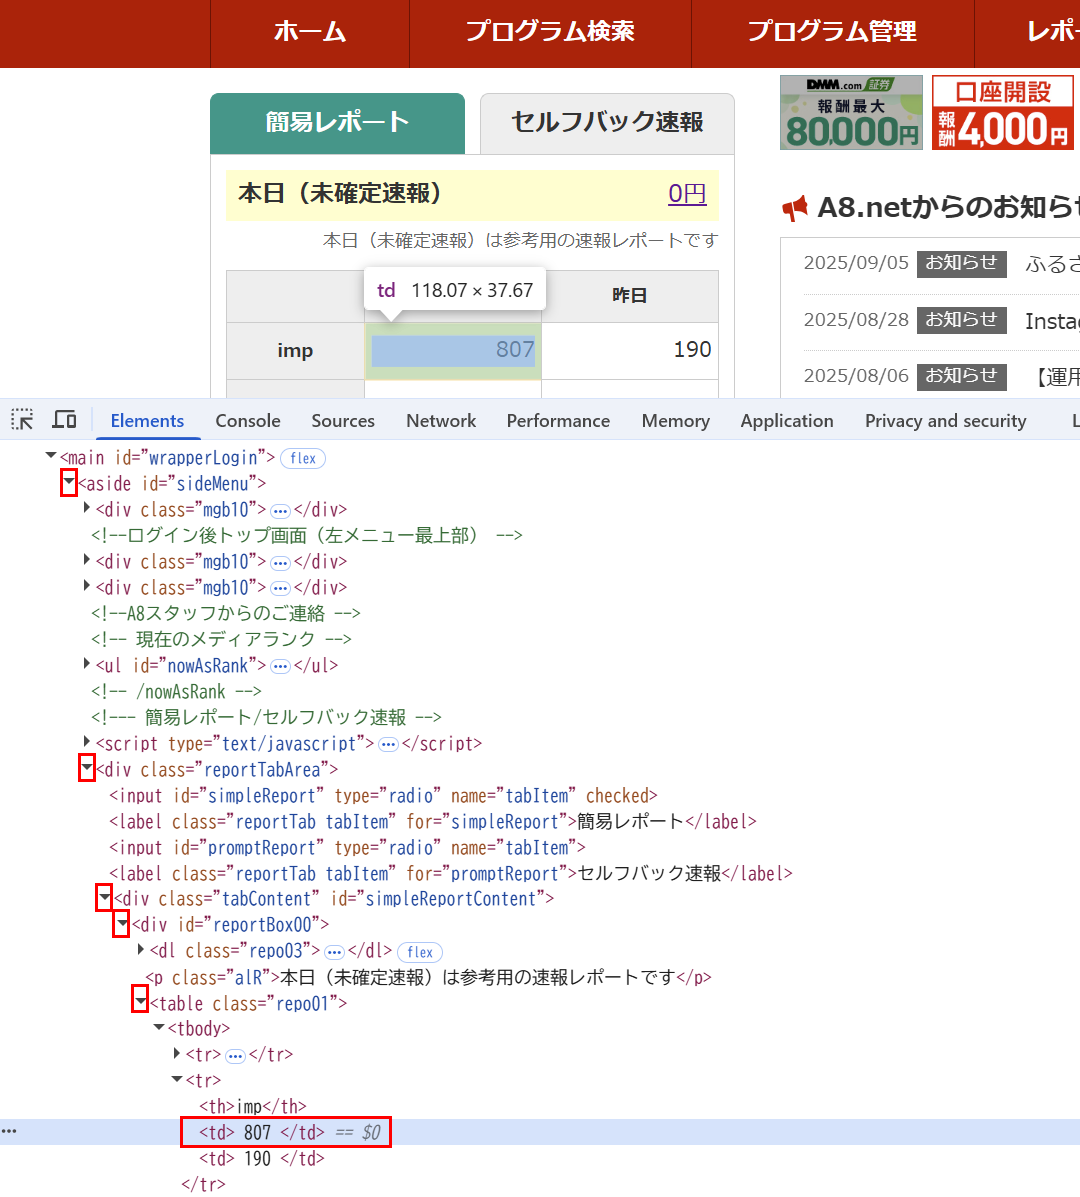Toggle the device toolbar icon
The height and width of the screenshot is (1197, 1080).
coord(64,420)
